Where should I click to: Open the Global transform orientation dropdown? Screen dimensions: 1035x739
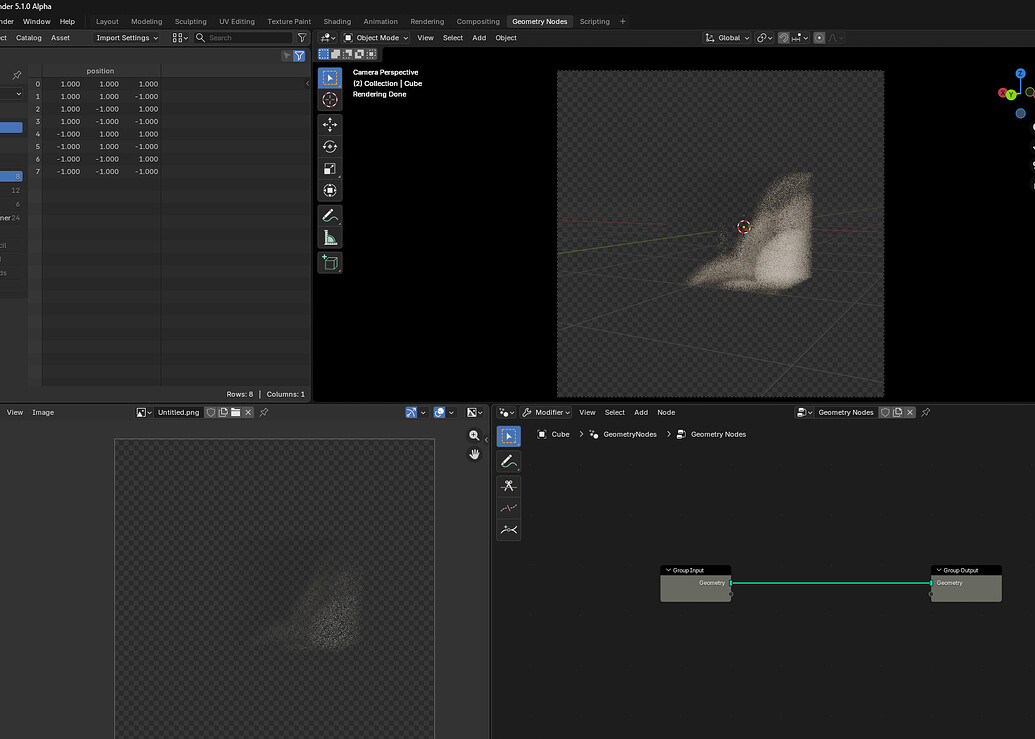pyautogui.click(x=727, y=38)
